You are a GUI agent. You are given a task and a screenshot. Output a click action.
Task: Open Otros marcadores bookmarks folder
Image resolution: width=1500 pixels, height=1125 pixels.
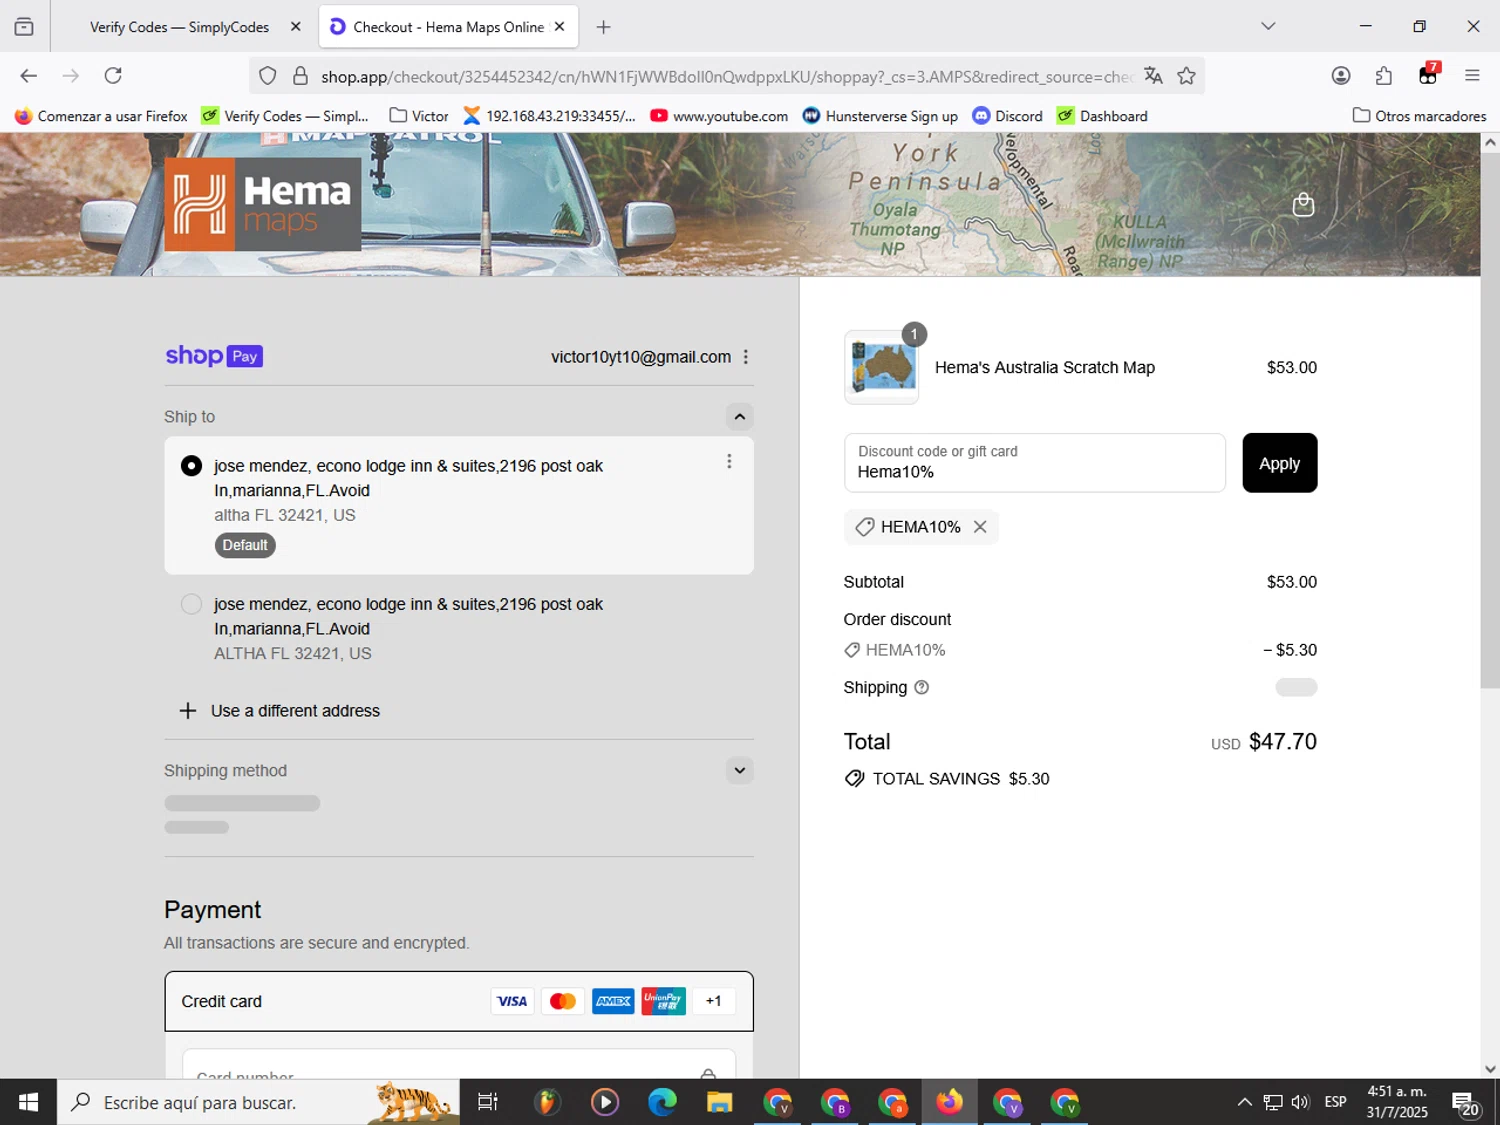tap(1419, 116)
